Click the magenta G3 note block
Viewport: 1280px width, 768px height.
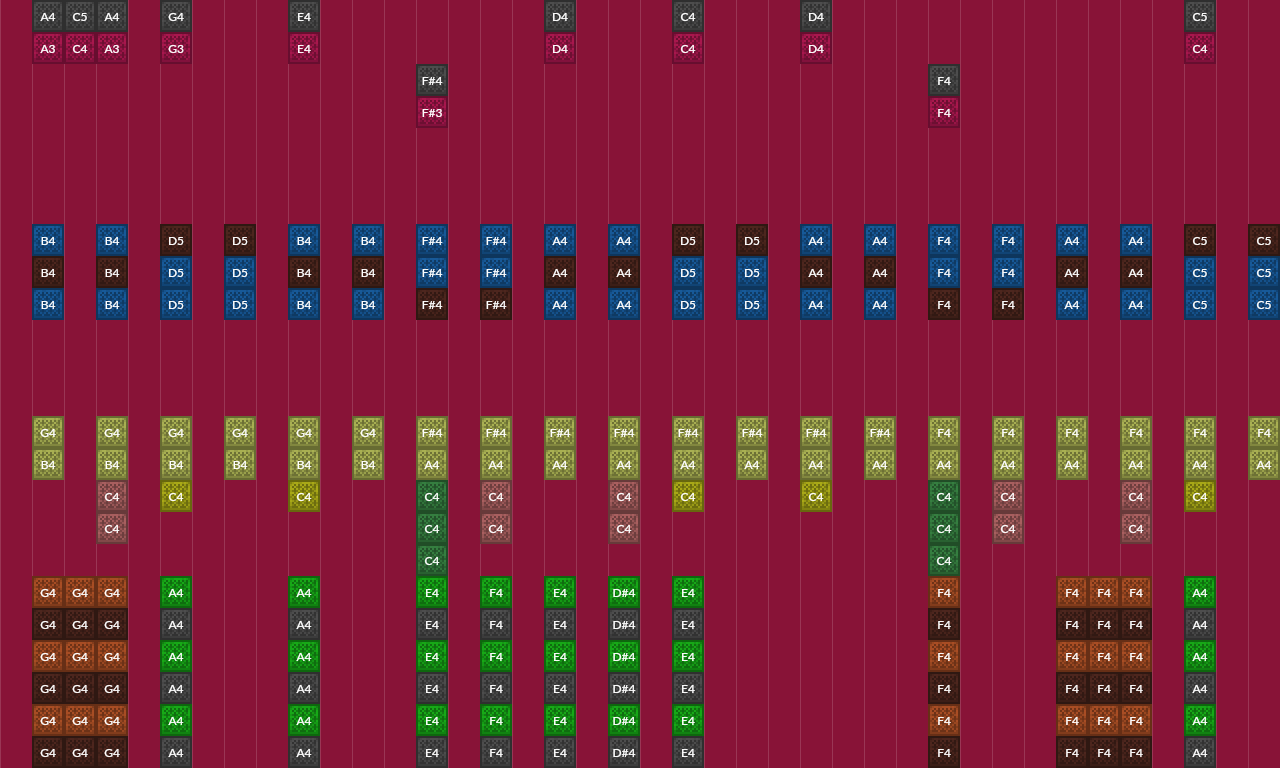pyautogui.click(x=176, y=49)
